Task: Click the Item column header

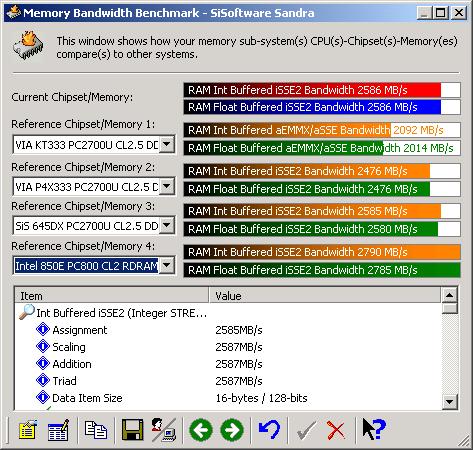Action: [112, 296]
